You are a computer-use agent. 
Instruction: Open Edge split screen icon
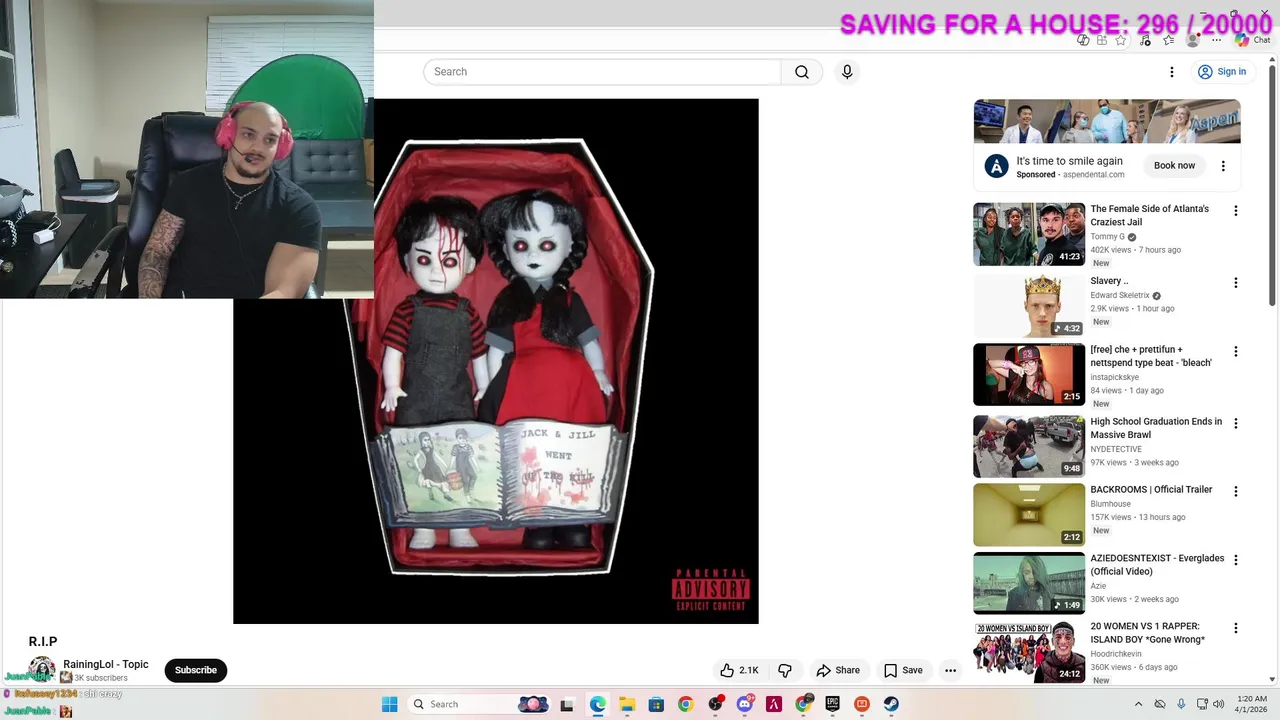pos(1102,40)
